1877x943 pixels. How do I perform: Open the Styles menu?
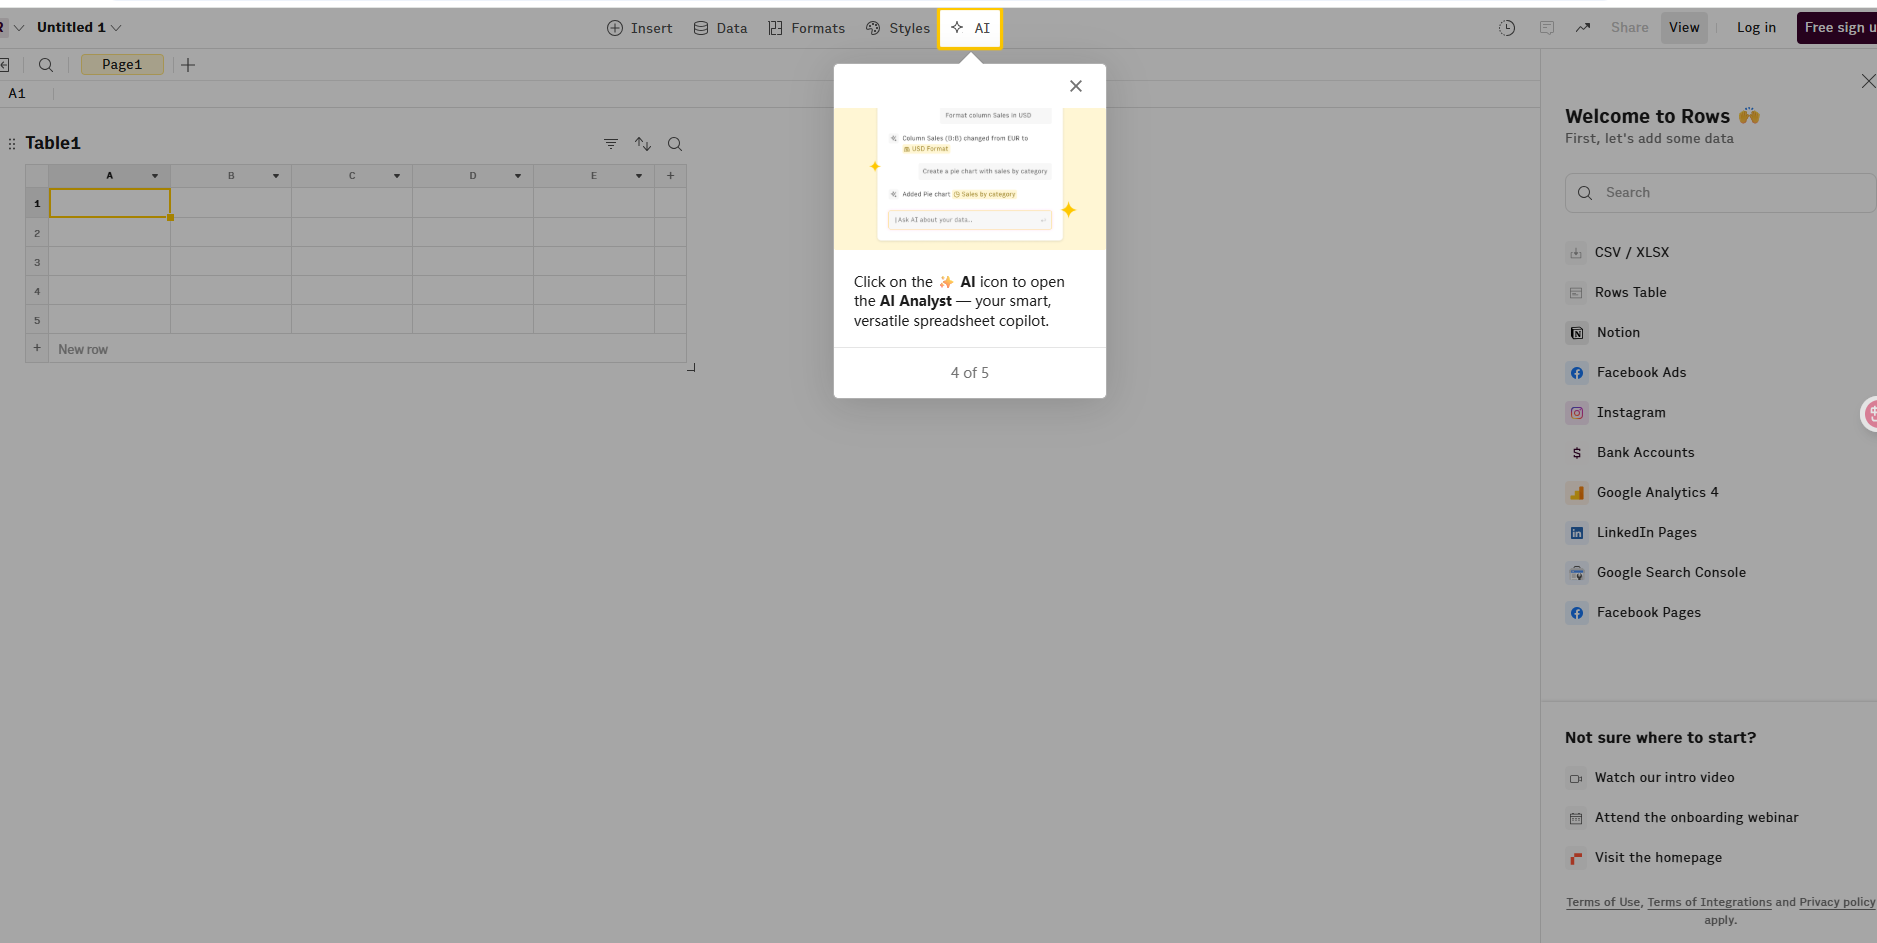[898, 28]
